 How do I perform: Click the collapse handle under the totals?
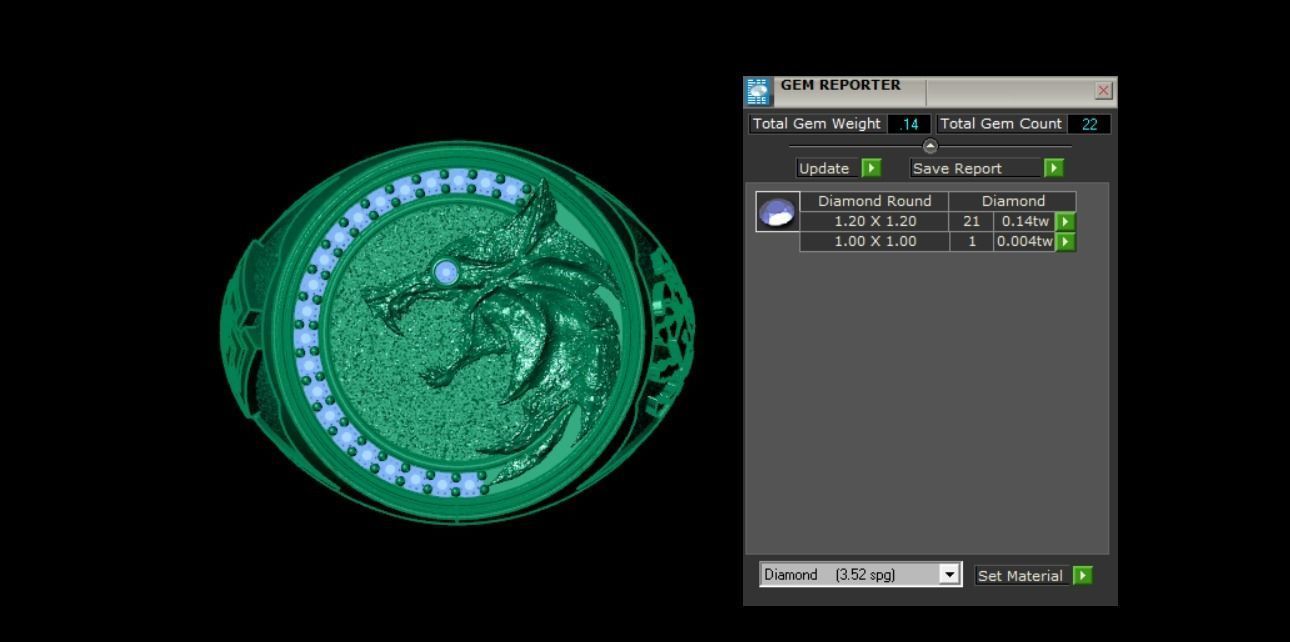[x=930, y=146]
